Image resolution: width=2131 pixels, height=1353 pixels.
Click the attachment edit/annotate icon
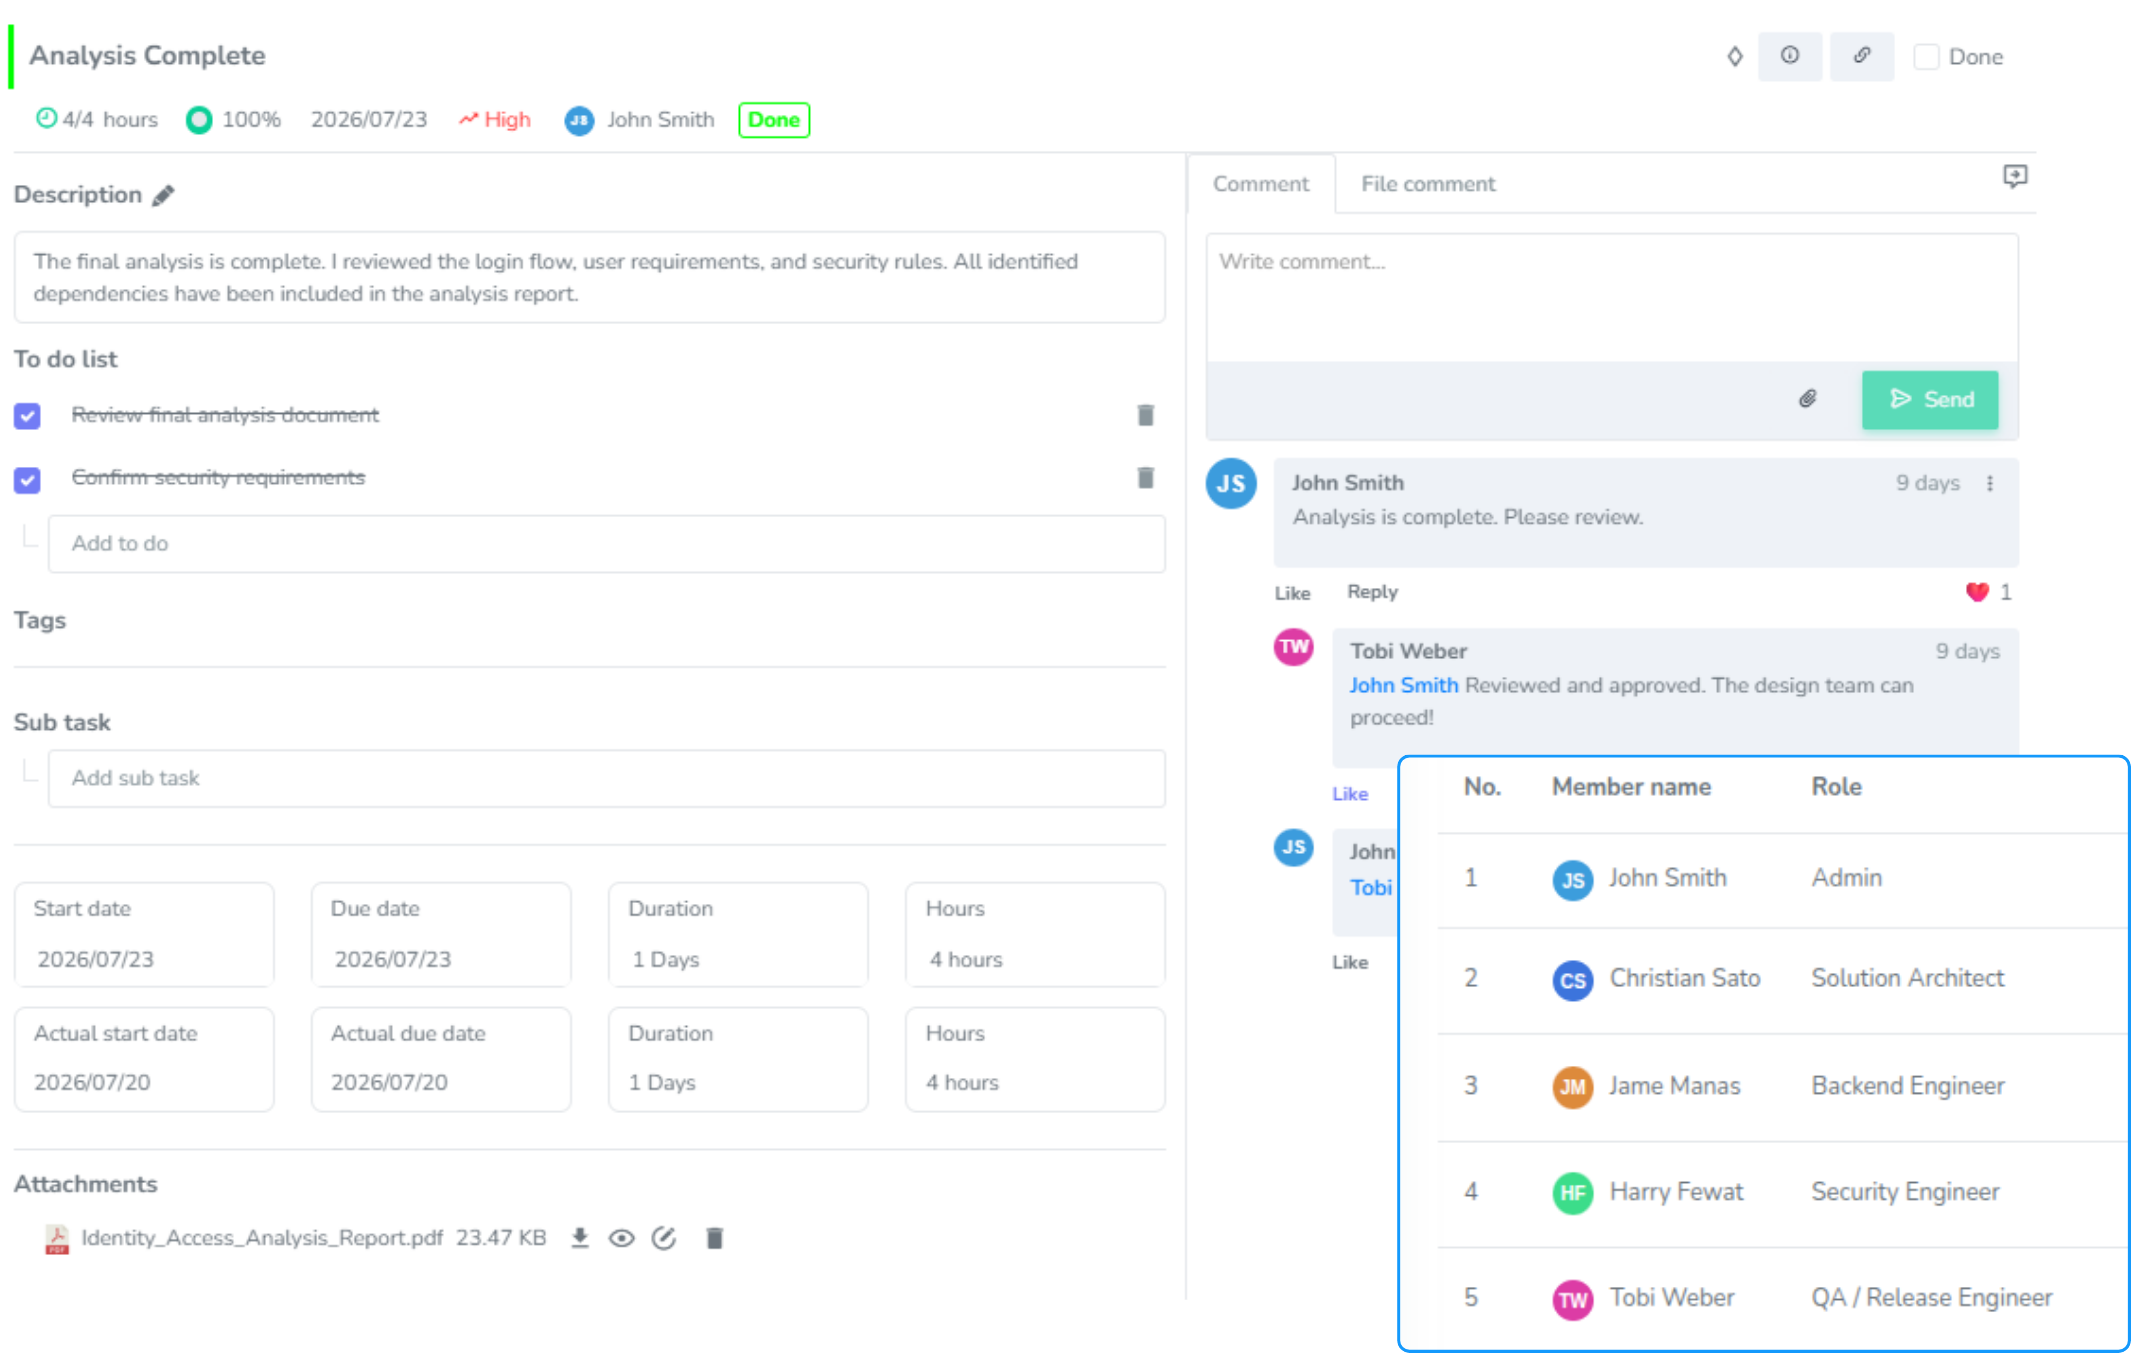pyautogui.click(x=664, y=1239)
